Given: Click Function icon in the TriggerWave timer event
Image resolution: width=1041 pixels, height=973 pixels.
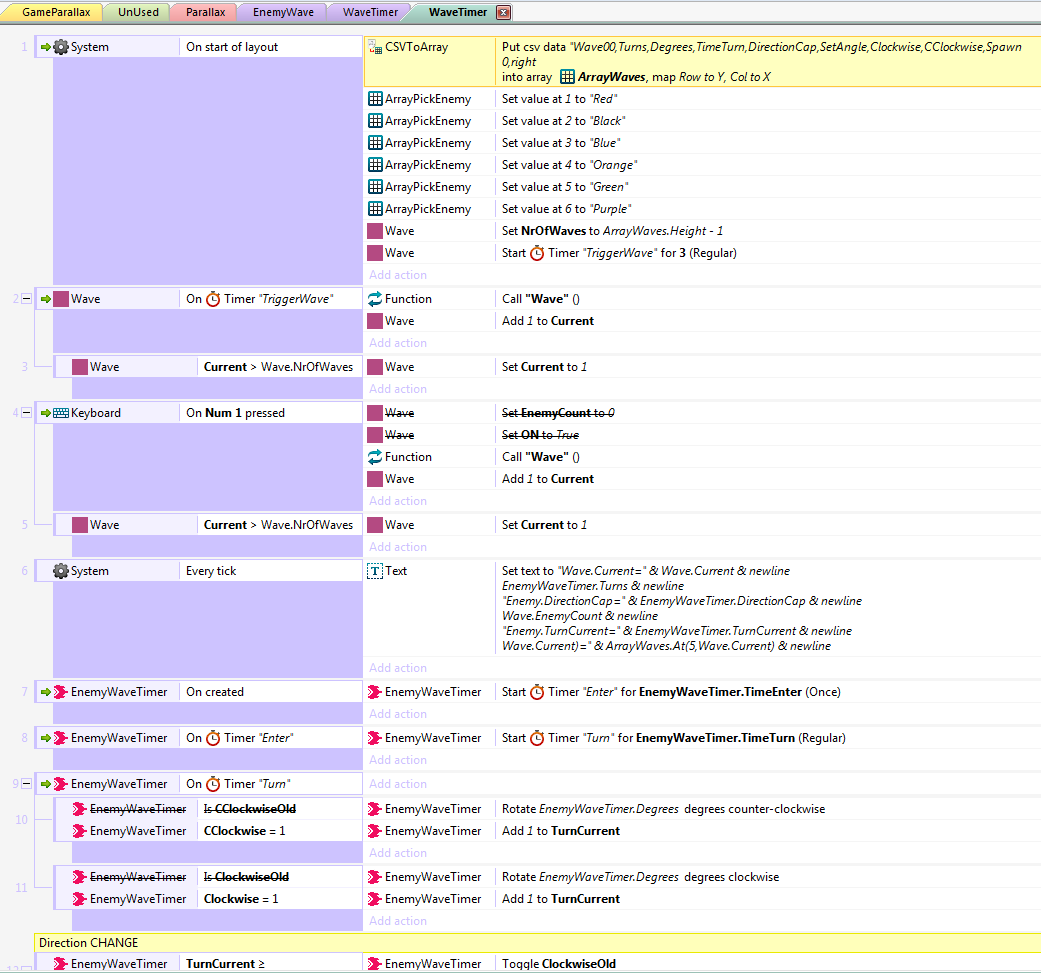Looking at the screenshot, I should (x=375, y=299).
